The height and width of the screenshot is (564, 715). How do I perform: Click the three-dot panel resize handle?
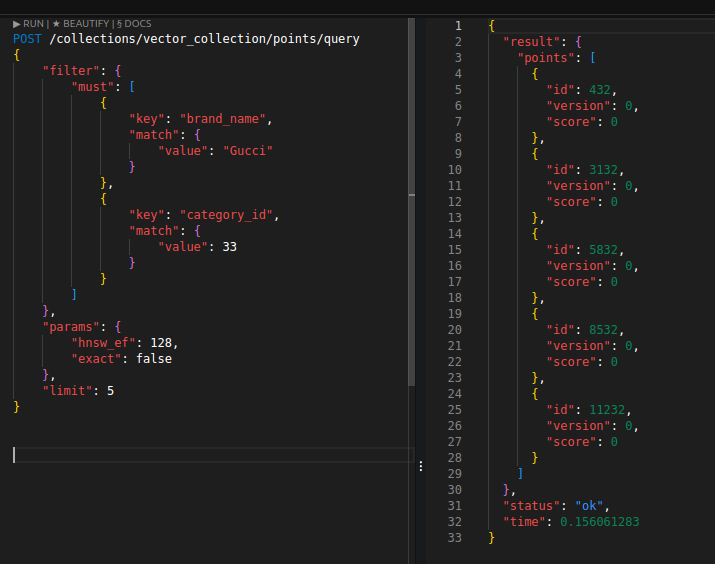(420, 466)
